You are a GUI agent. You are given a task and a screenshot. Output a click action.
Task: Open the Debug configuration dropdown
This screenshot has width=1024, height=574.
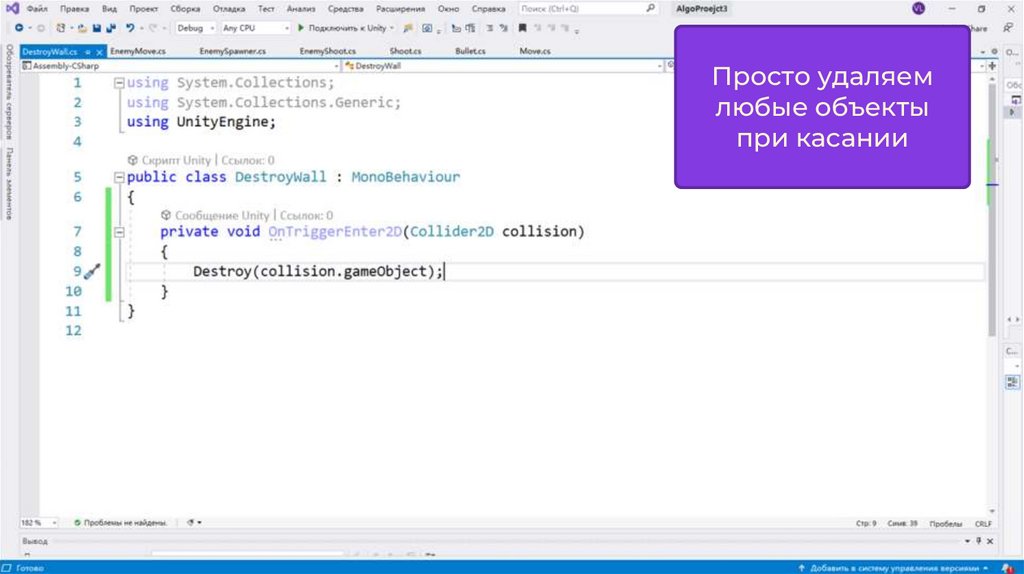pos(194,28)
